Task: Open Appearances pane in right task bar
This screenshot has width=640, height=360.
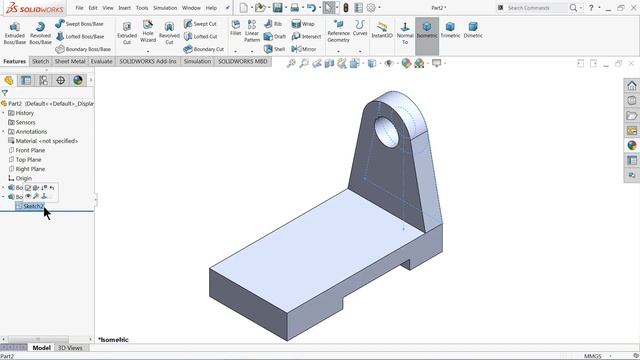Action: pyautogui.click(x=632, y=145)
